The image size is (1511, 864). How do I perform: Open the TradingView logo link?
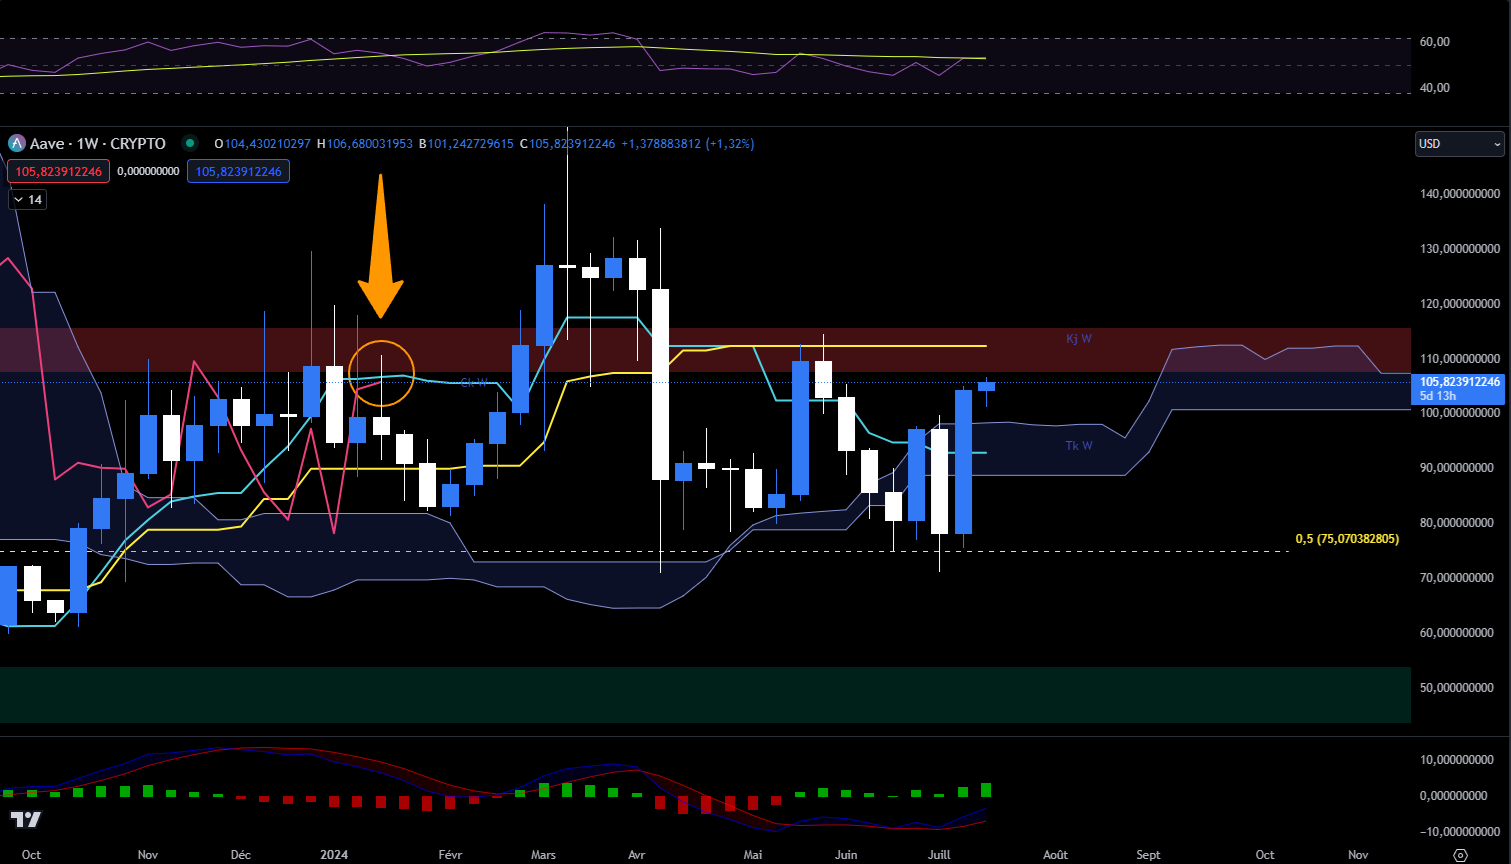(26, 820)
